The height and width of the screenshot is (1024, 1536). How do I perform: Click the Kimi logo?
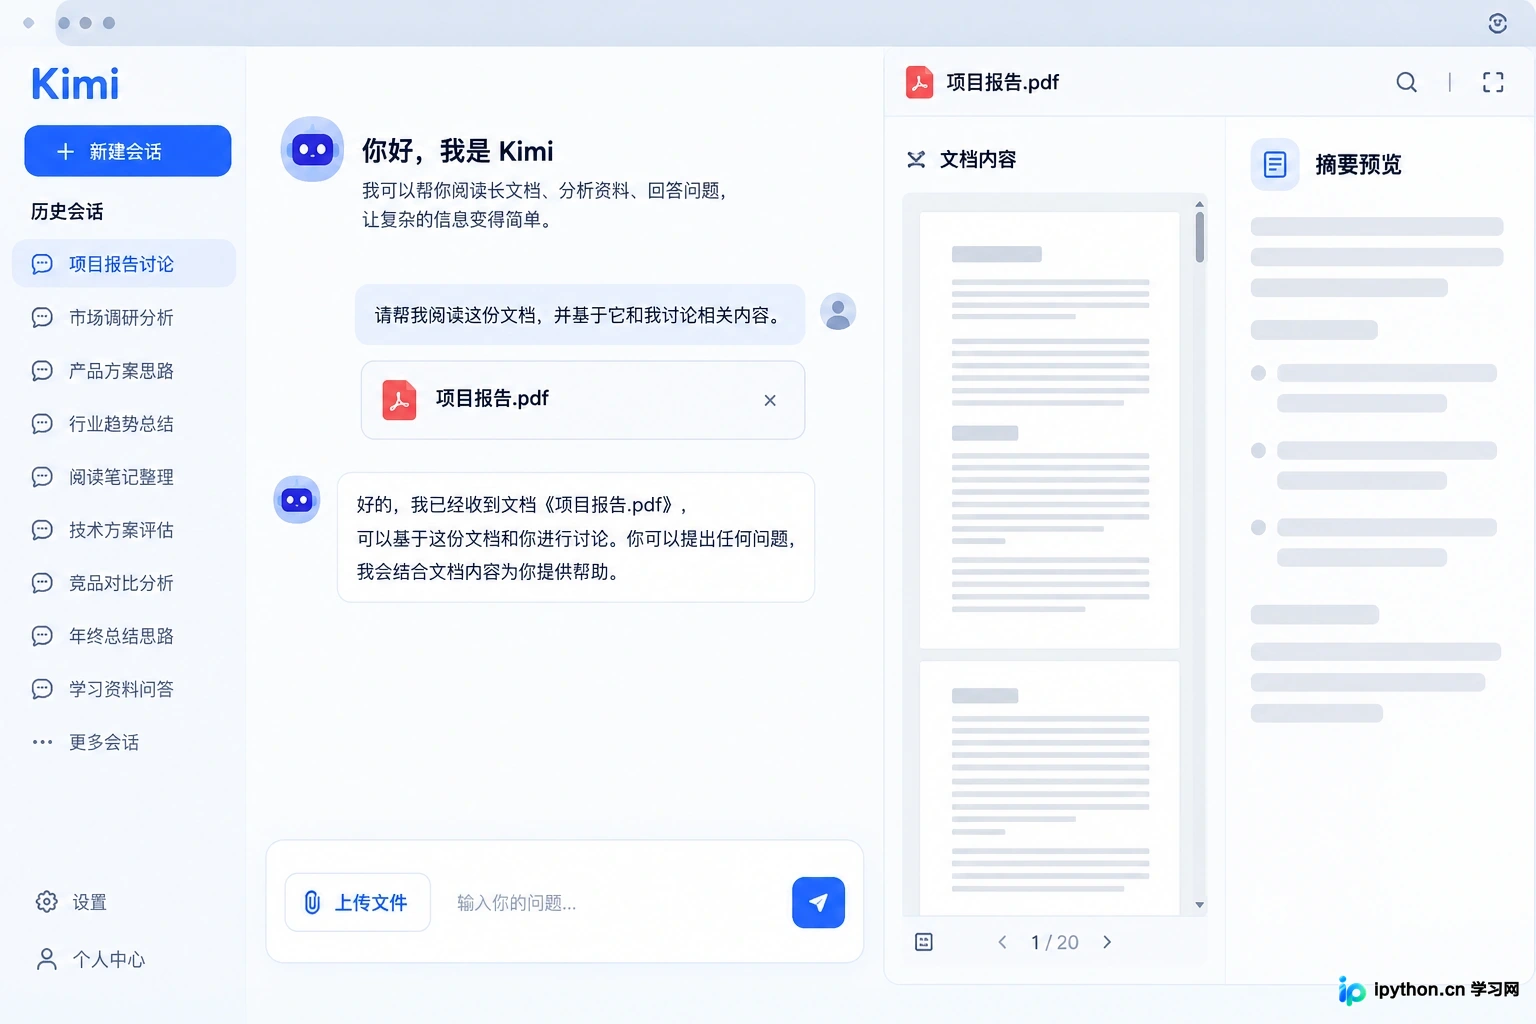(75, 84)
